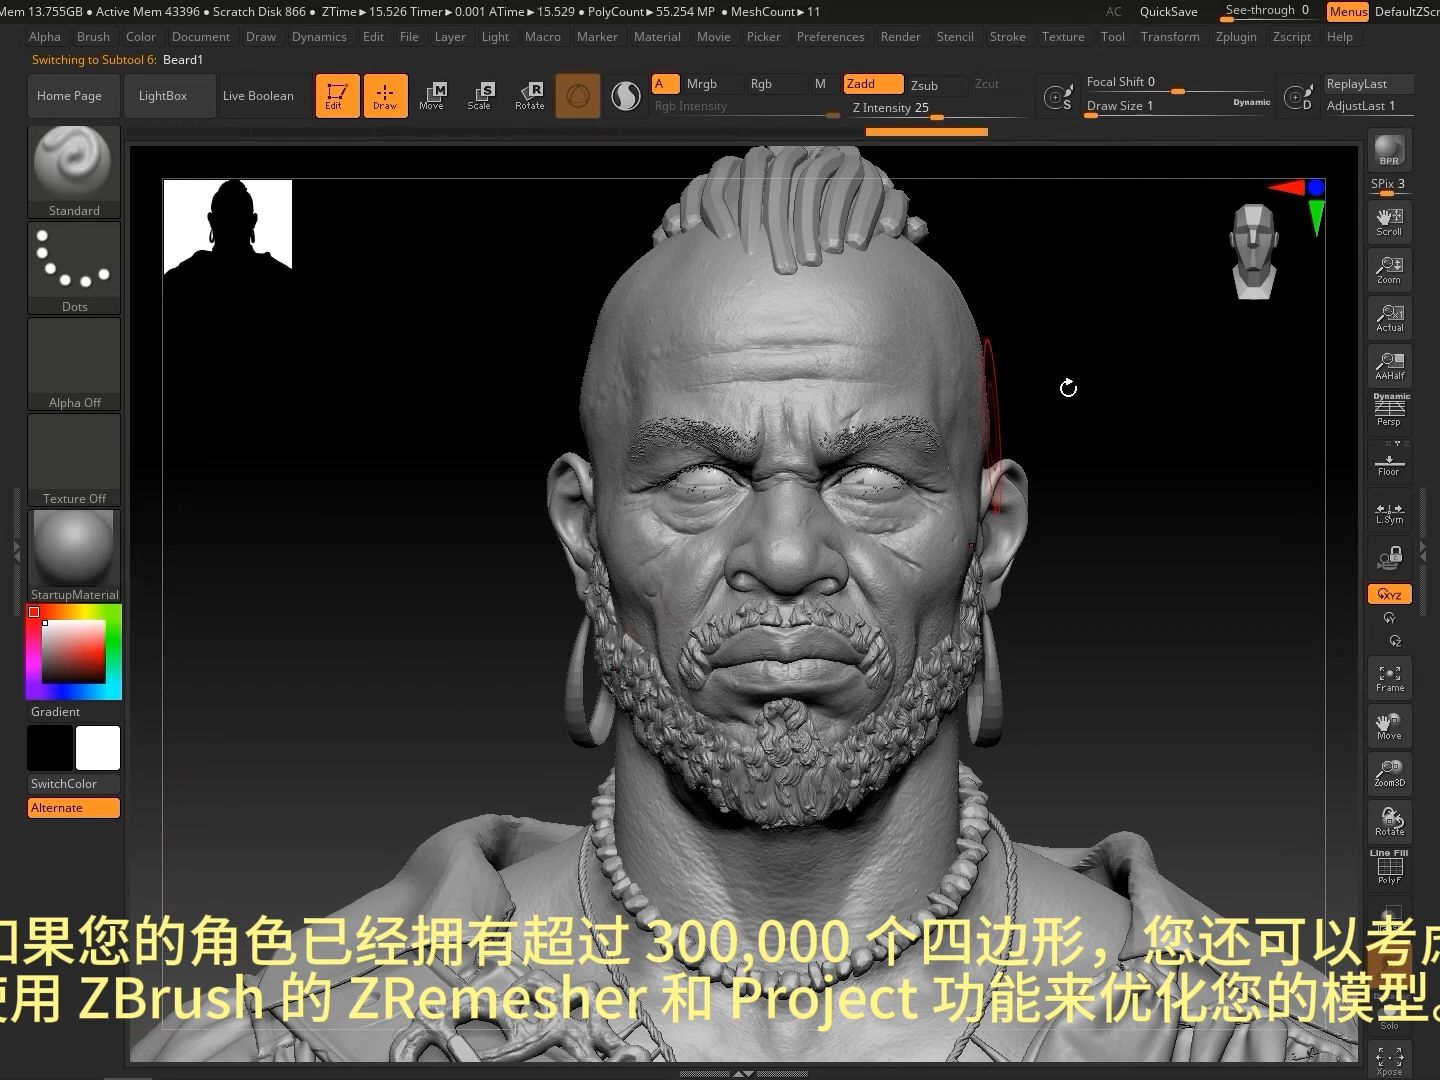Screen dimensions: 1440x1080
Task: Toggle Alternate color button
Action: 74,808
